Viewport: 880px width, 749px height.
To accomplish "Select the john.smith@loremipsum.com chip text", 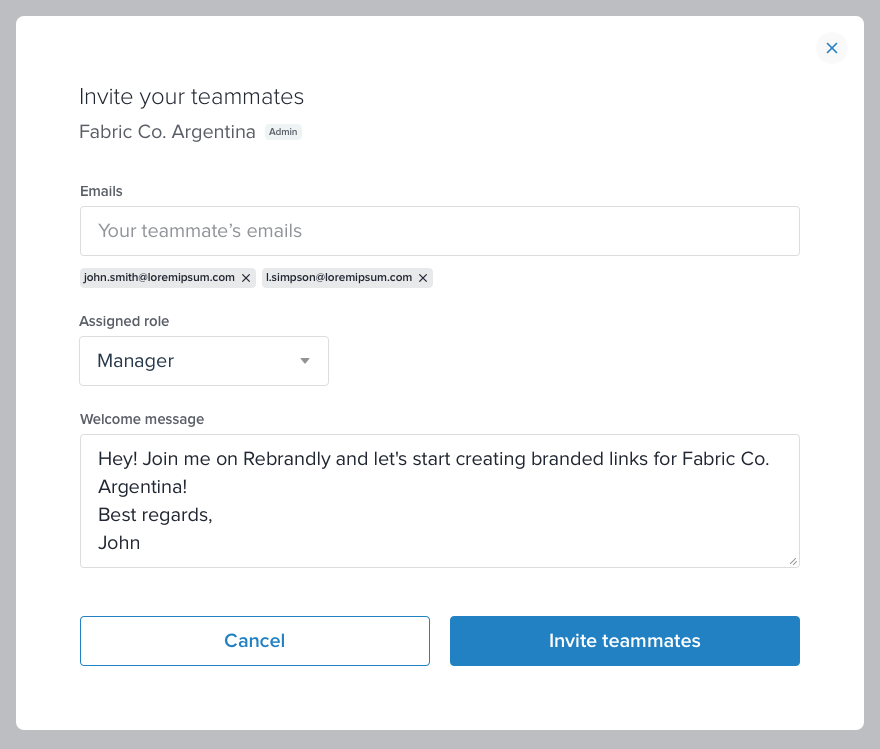I will (x=159, y=277).
